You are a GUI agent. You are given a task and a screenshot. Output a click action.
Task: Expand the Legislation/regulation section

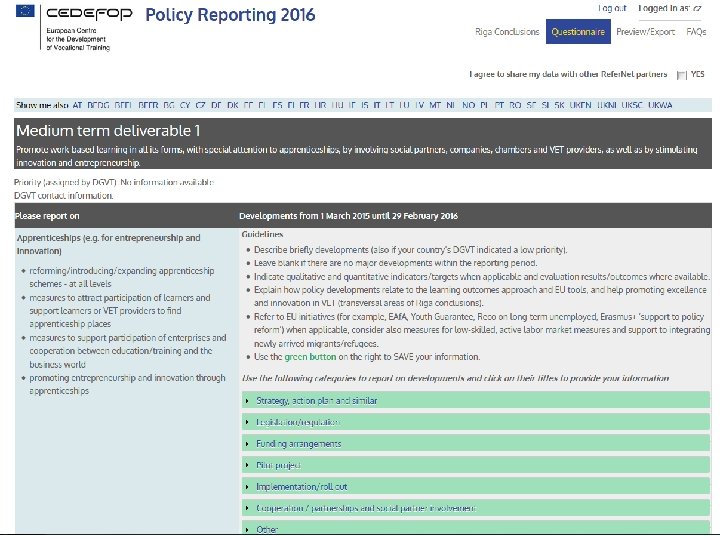[476, 422]
